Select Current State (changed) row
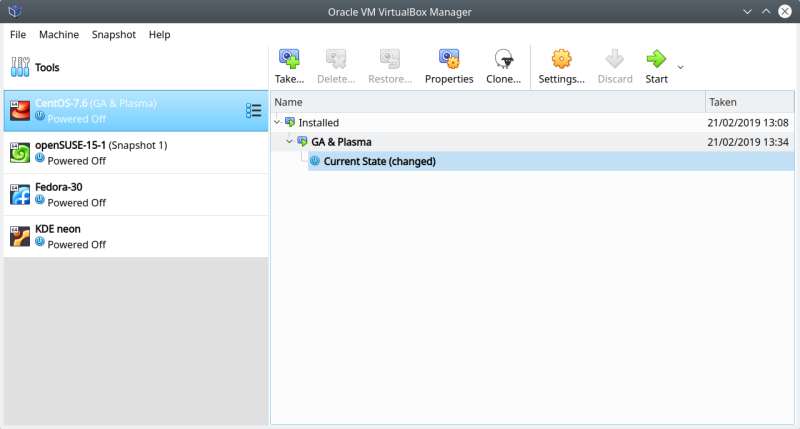This screenshot has height=429, width=800. click(551, 161)
